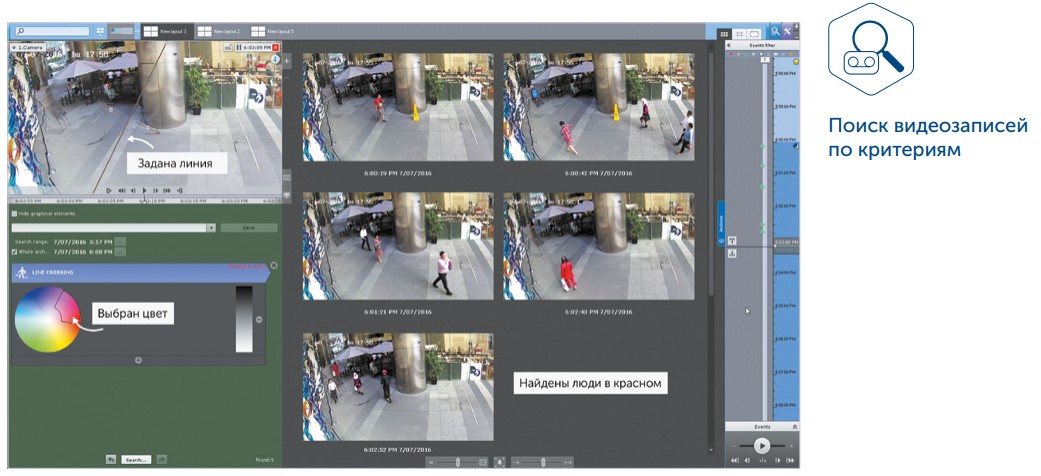Click the undo arrow left of Search

click(x=112, y=459)
